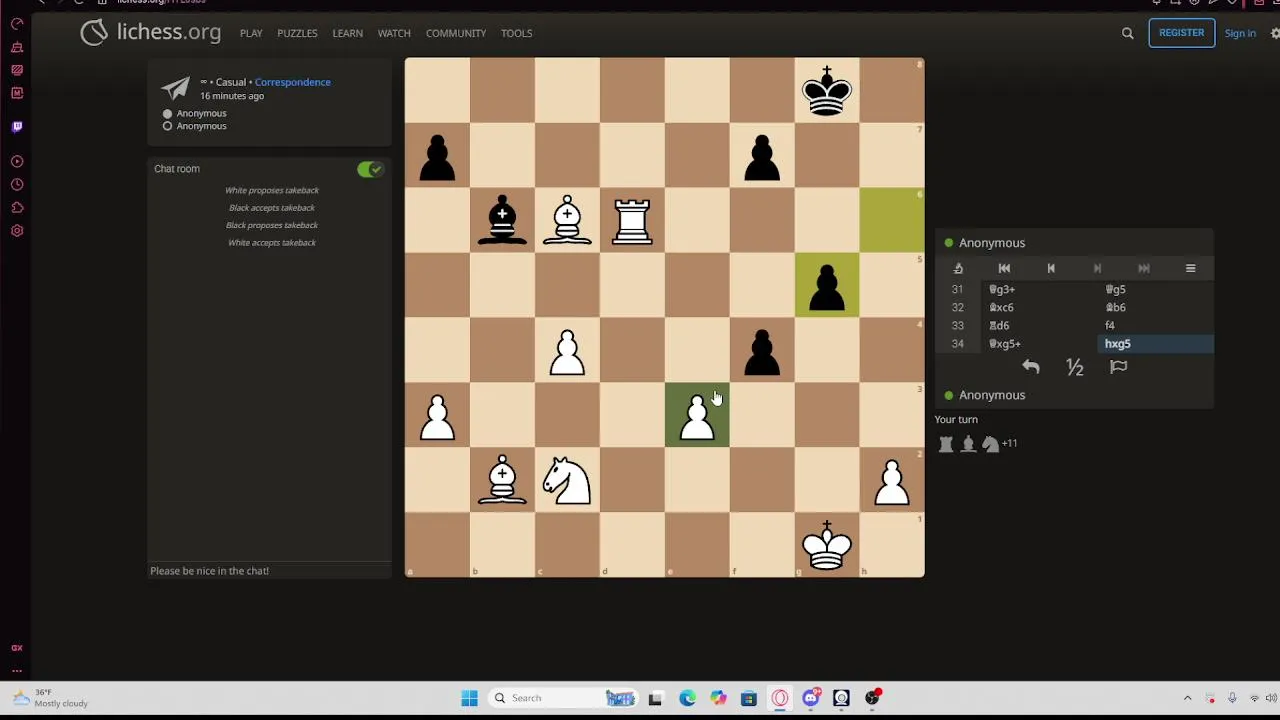Open Discord from taskbar
This screenshot has width=1280, height=720.
[x=811, y=698]
